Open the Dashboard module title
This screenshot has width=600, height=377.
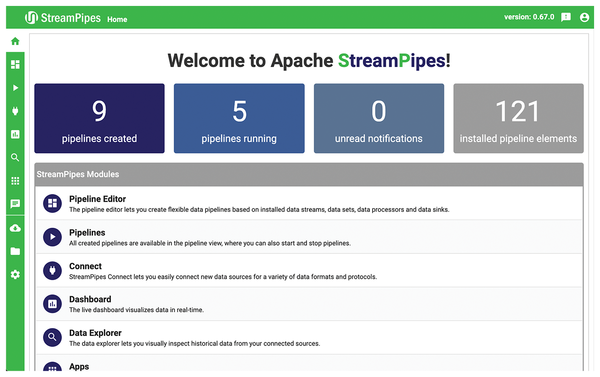(90, 299)
